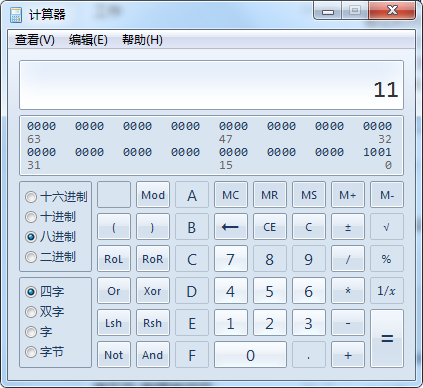
Task: Click the digit 9 button
Action: (x=309, y=259)
